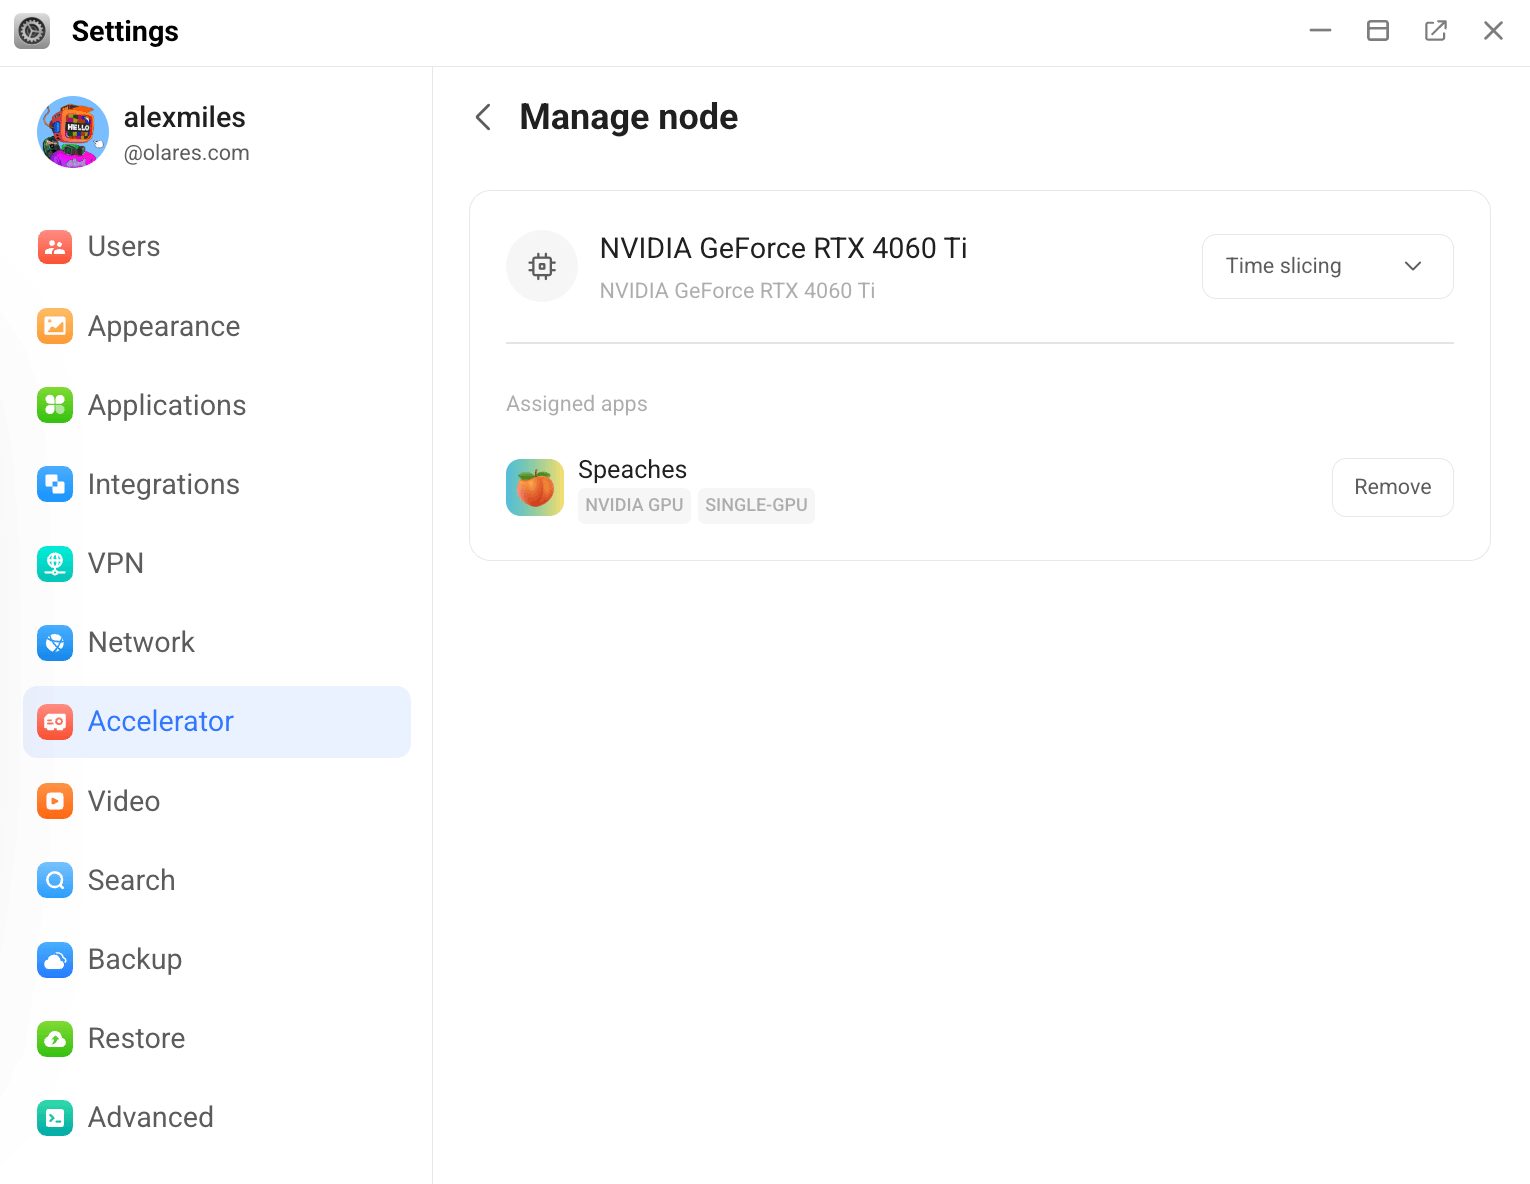The width and height of the screenshot is (1530, 1184).
Task: Expand the Time slicing mode dropdown
Action: pyautogui.click(x=1327, y=266)
